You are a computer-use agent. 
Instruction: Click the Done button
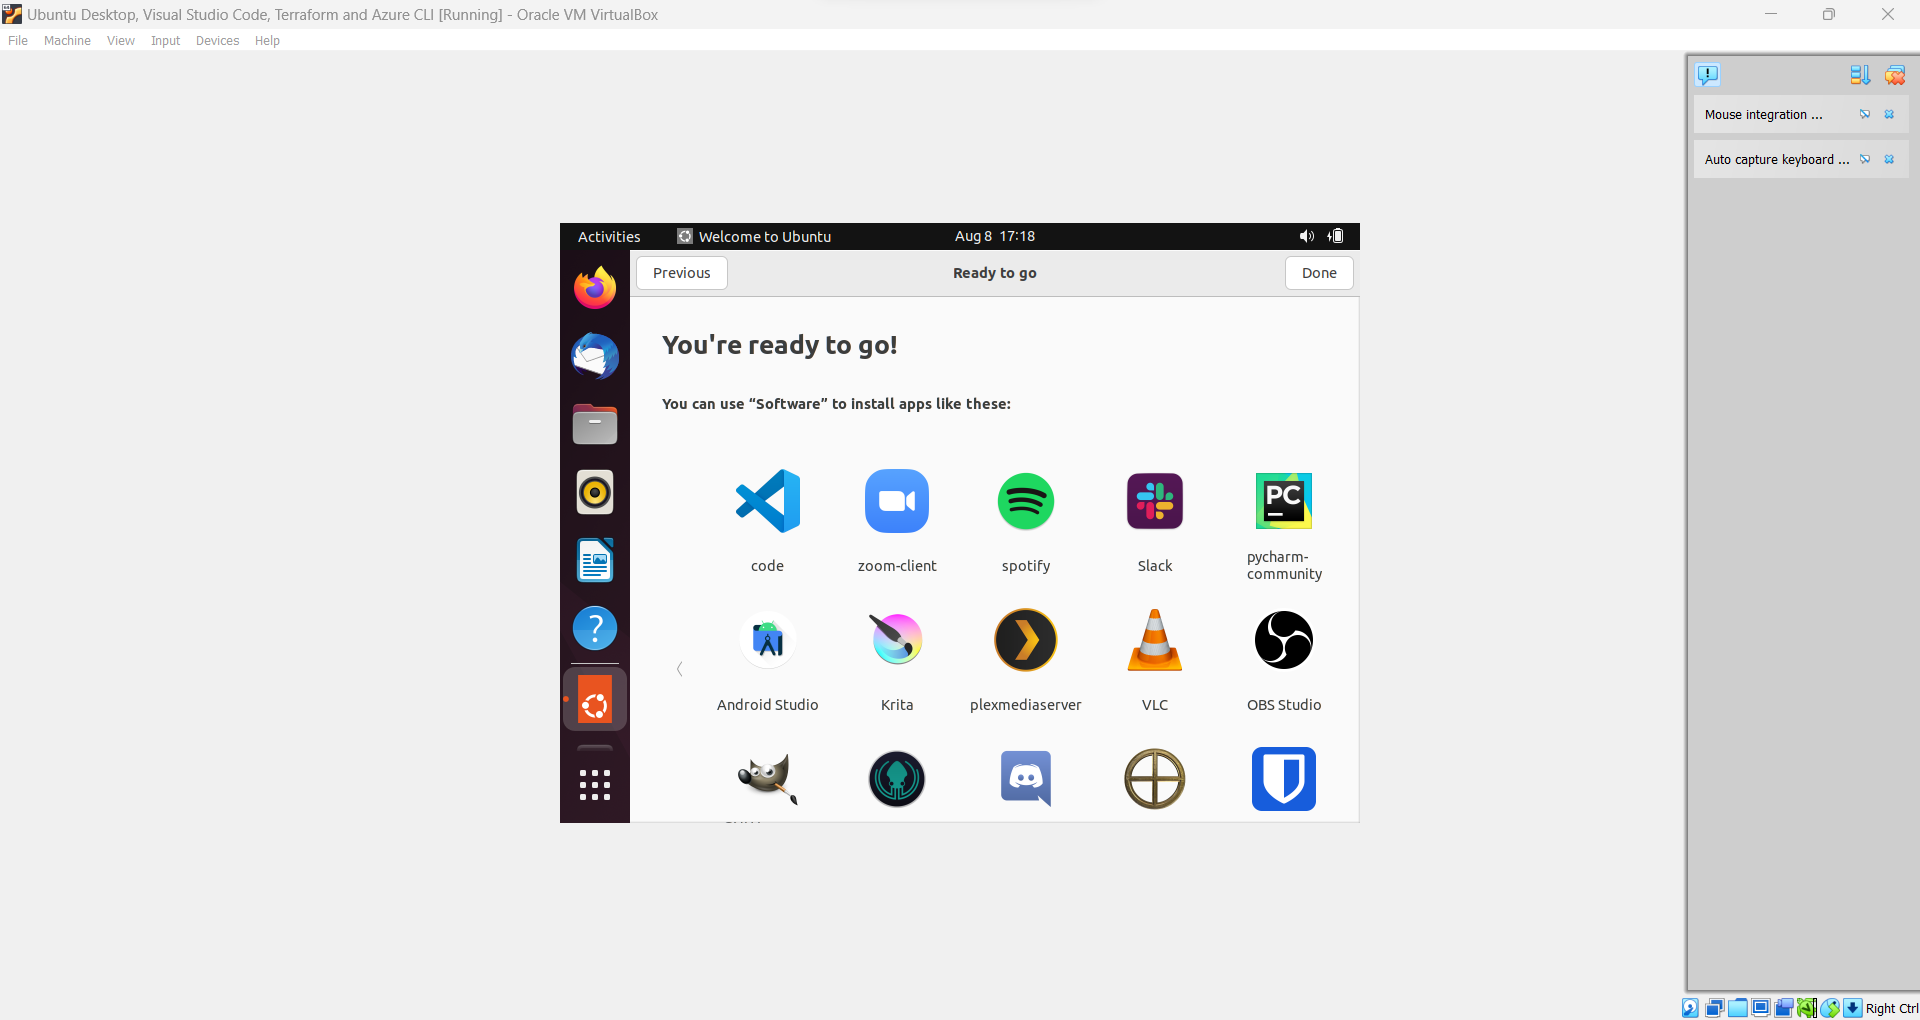[1318, 273]
